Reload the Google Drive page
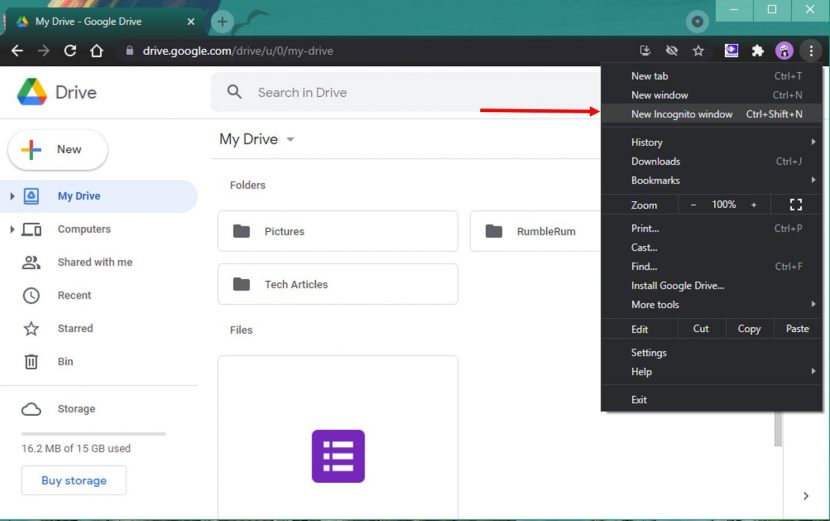Viewport: 830px width, 521px height. [x=70, y=51]
